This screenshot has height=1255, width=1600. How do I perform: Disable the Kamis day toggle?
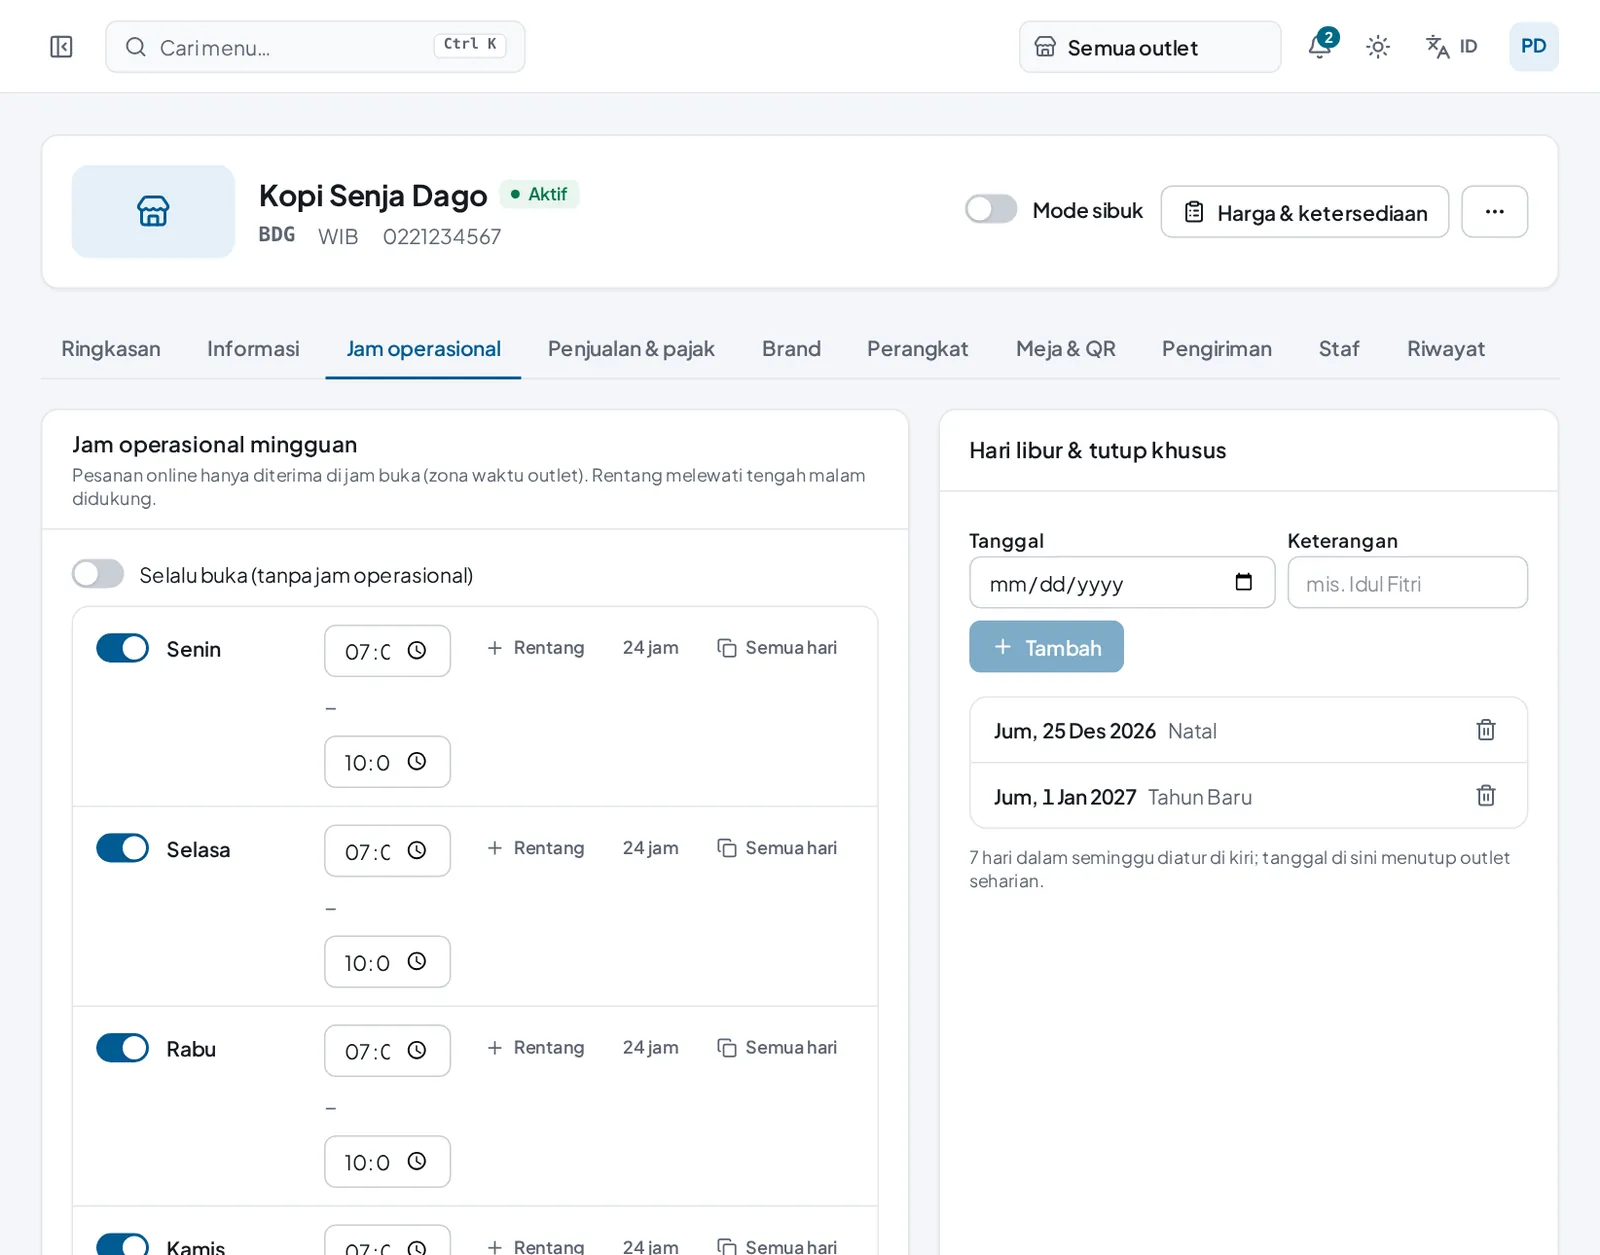coord(122,1244)
